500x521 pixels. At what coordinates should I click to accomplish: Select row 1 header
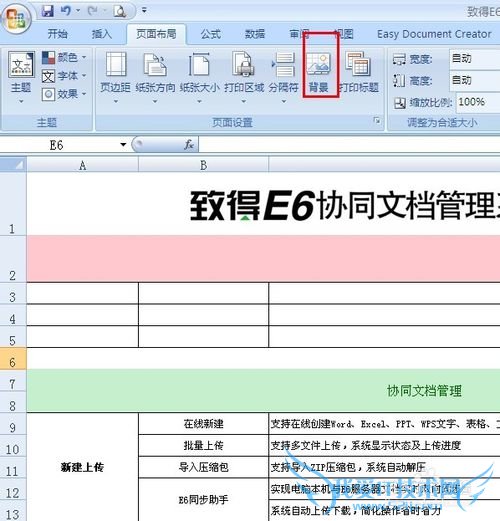(x=13, y=204)
